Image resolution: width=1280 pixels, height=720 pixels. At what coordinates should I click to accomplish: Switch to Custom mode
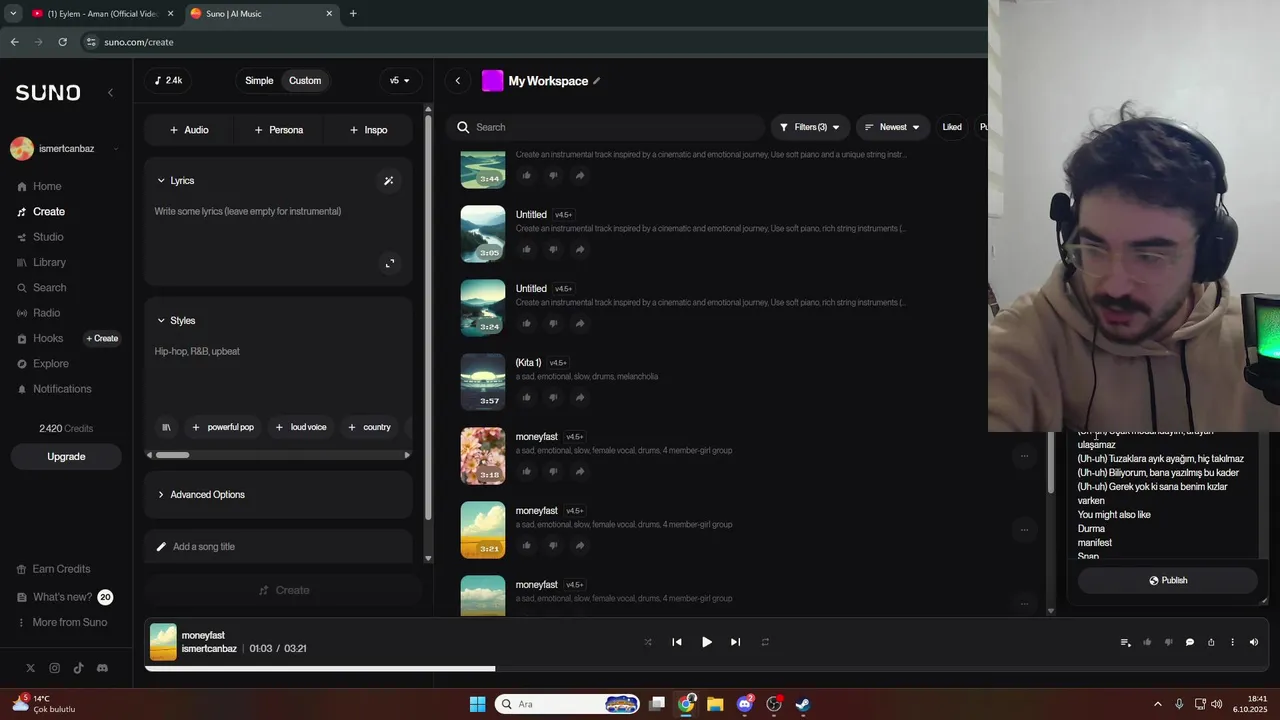[x=305, y=81]
